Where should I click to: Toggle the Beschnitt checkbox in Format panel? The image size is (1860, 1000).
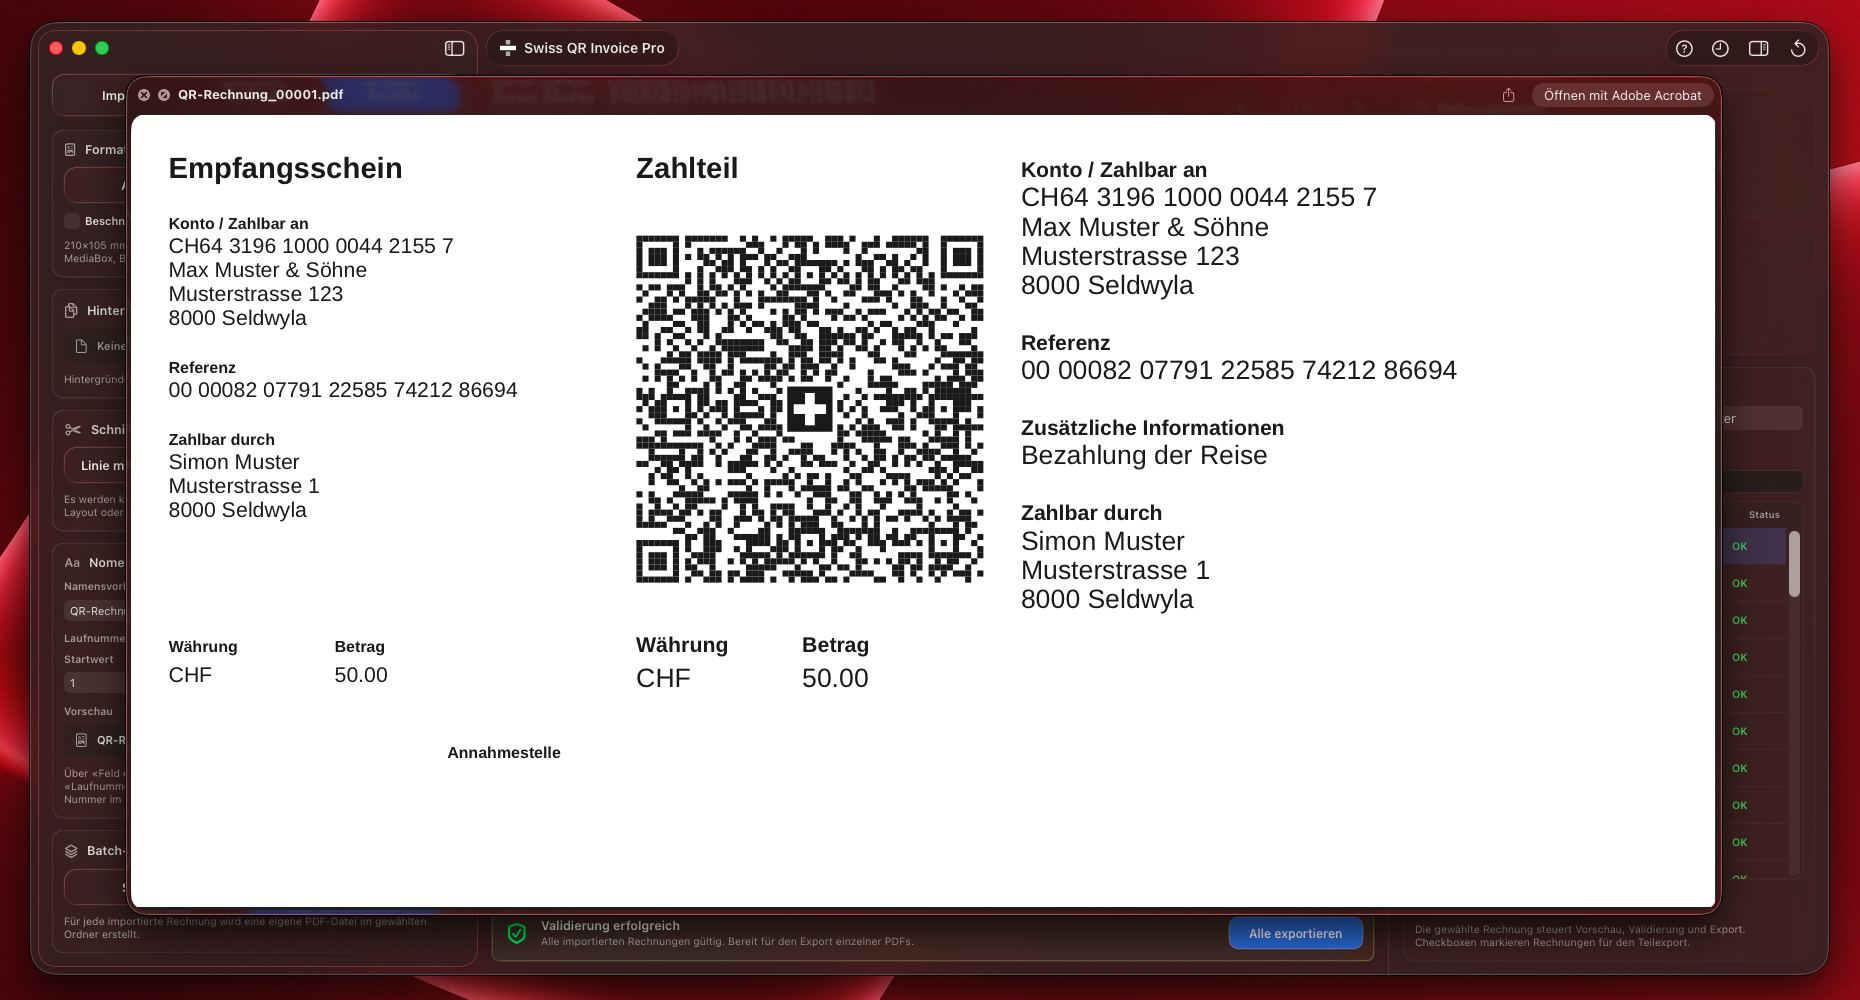click(x=72, y=221)
